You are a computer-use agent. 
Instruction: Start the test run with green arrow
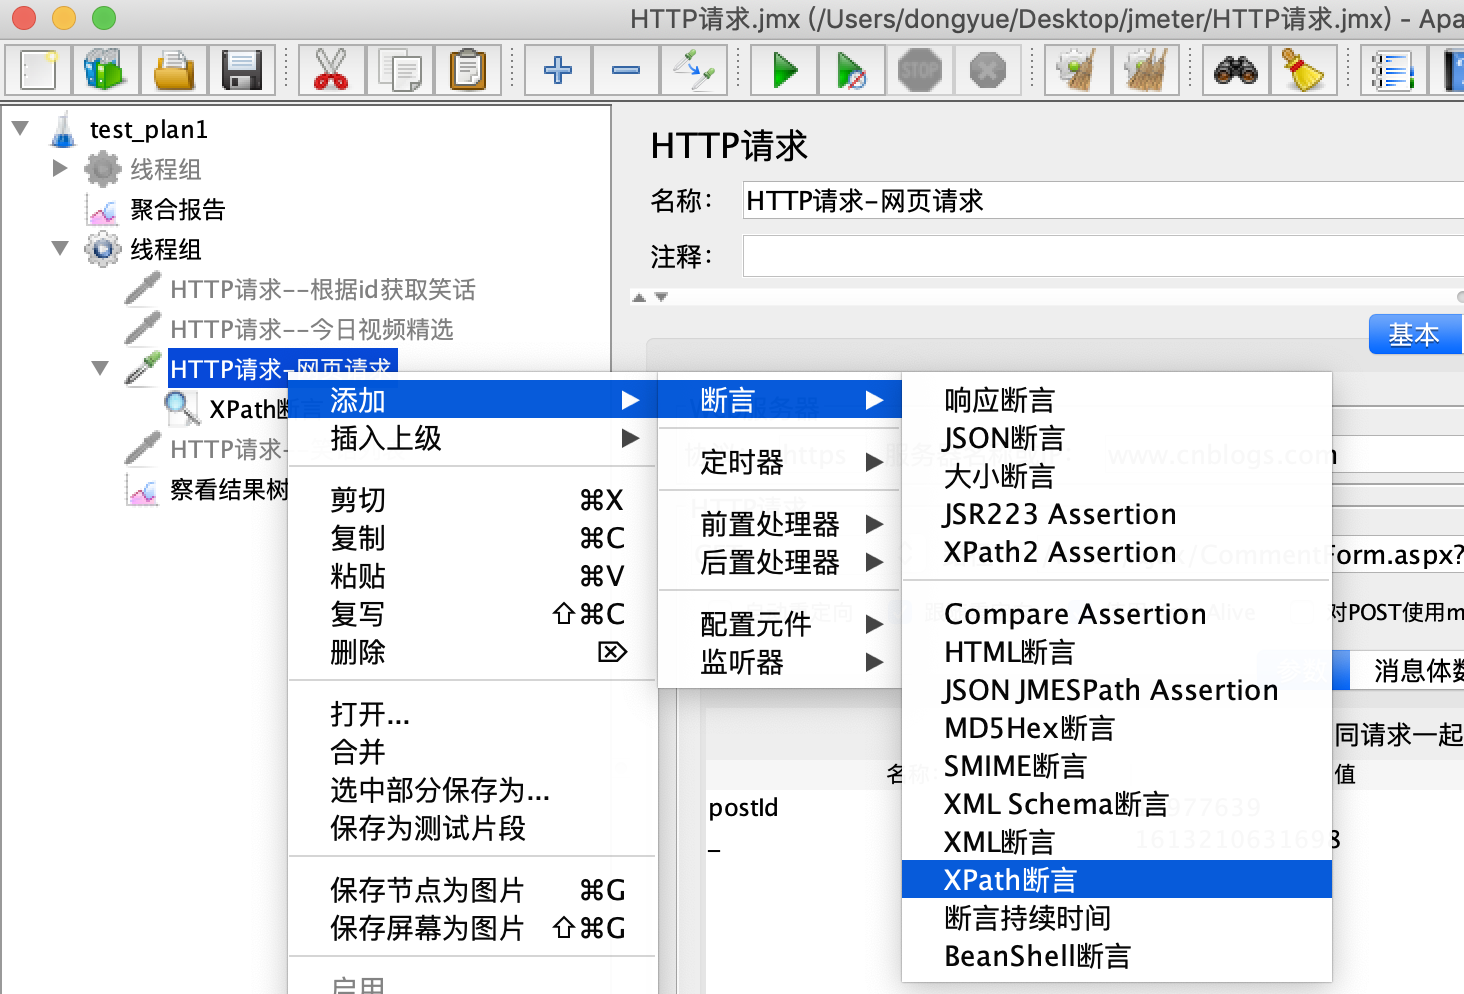coord(783,70)
